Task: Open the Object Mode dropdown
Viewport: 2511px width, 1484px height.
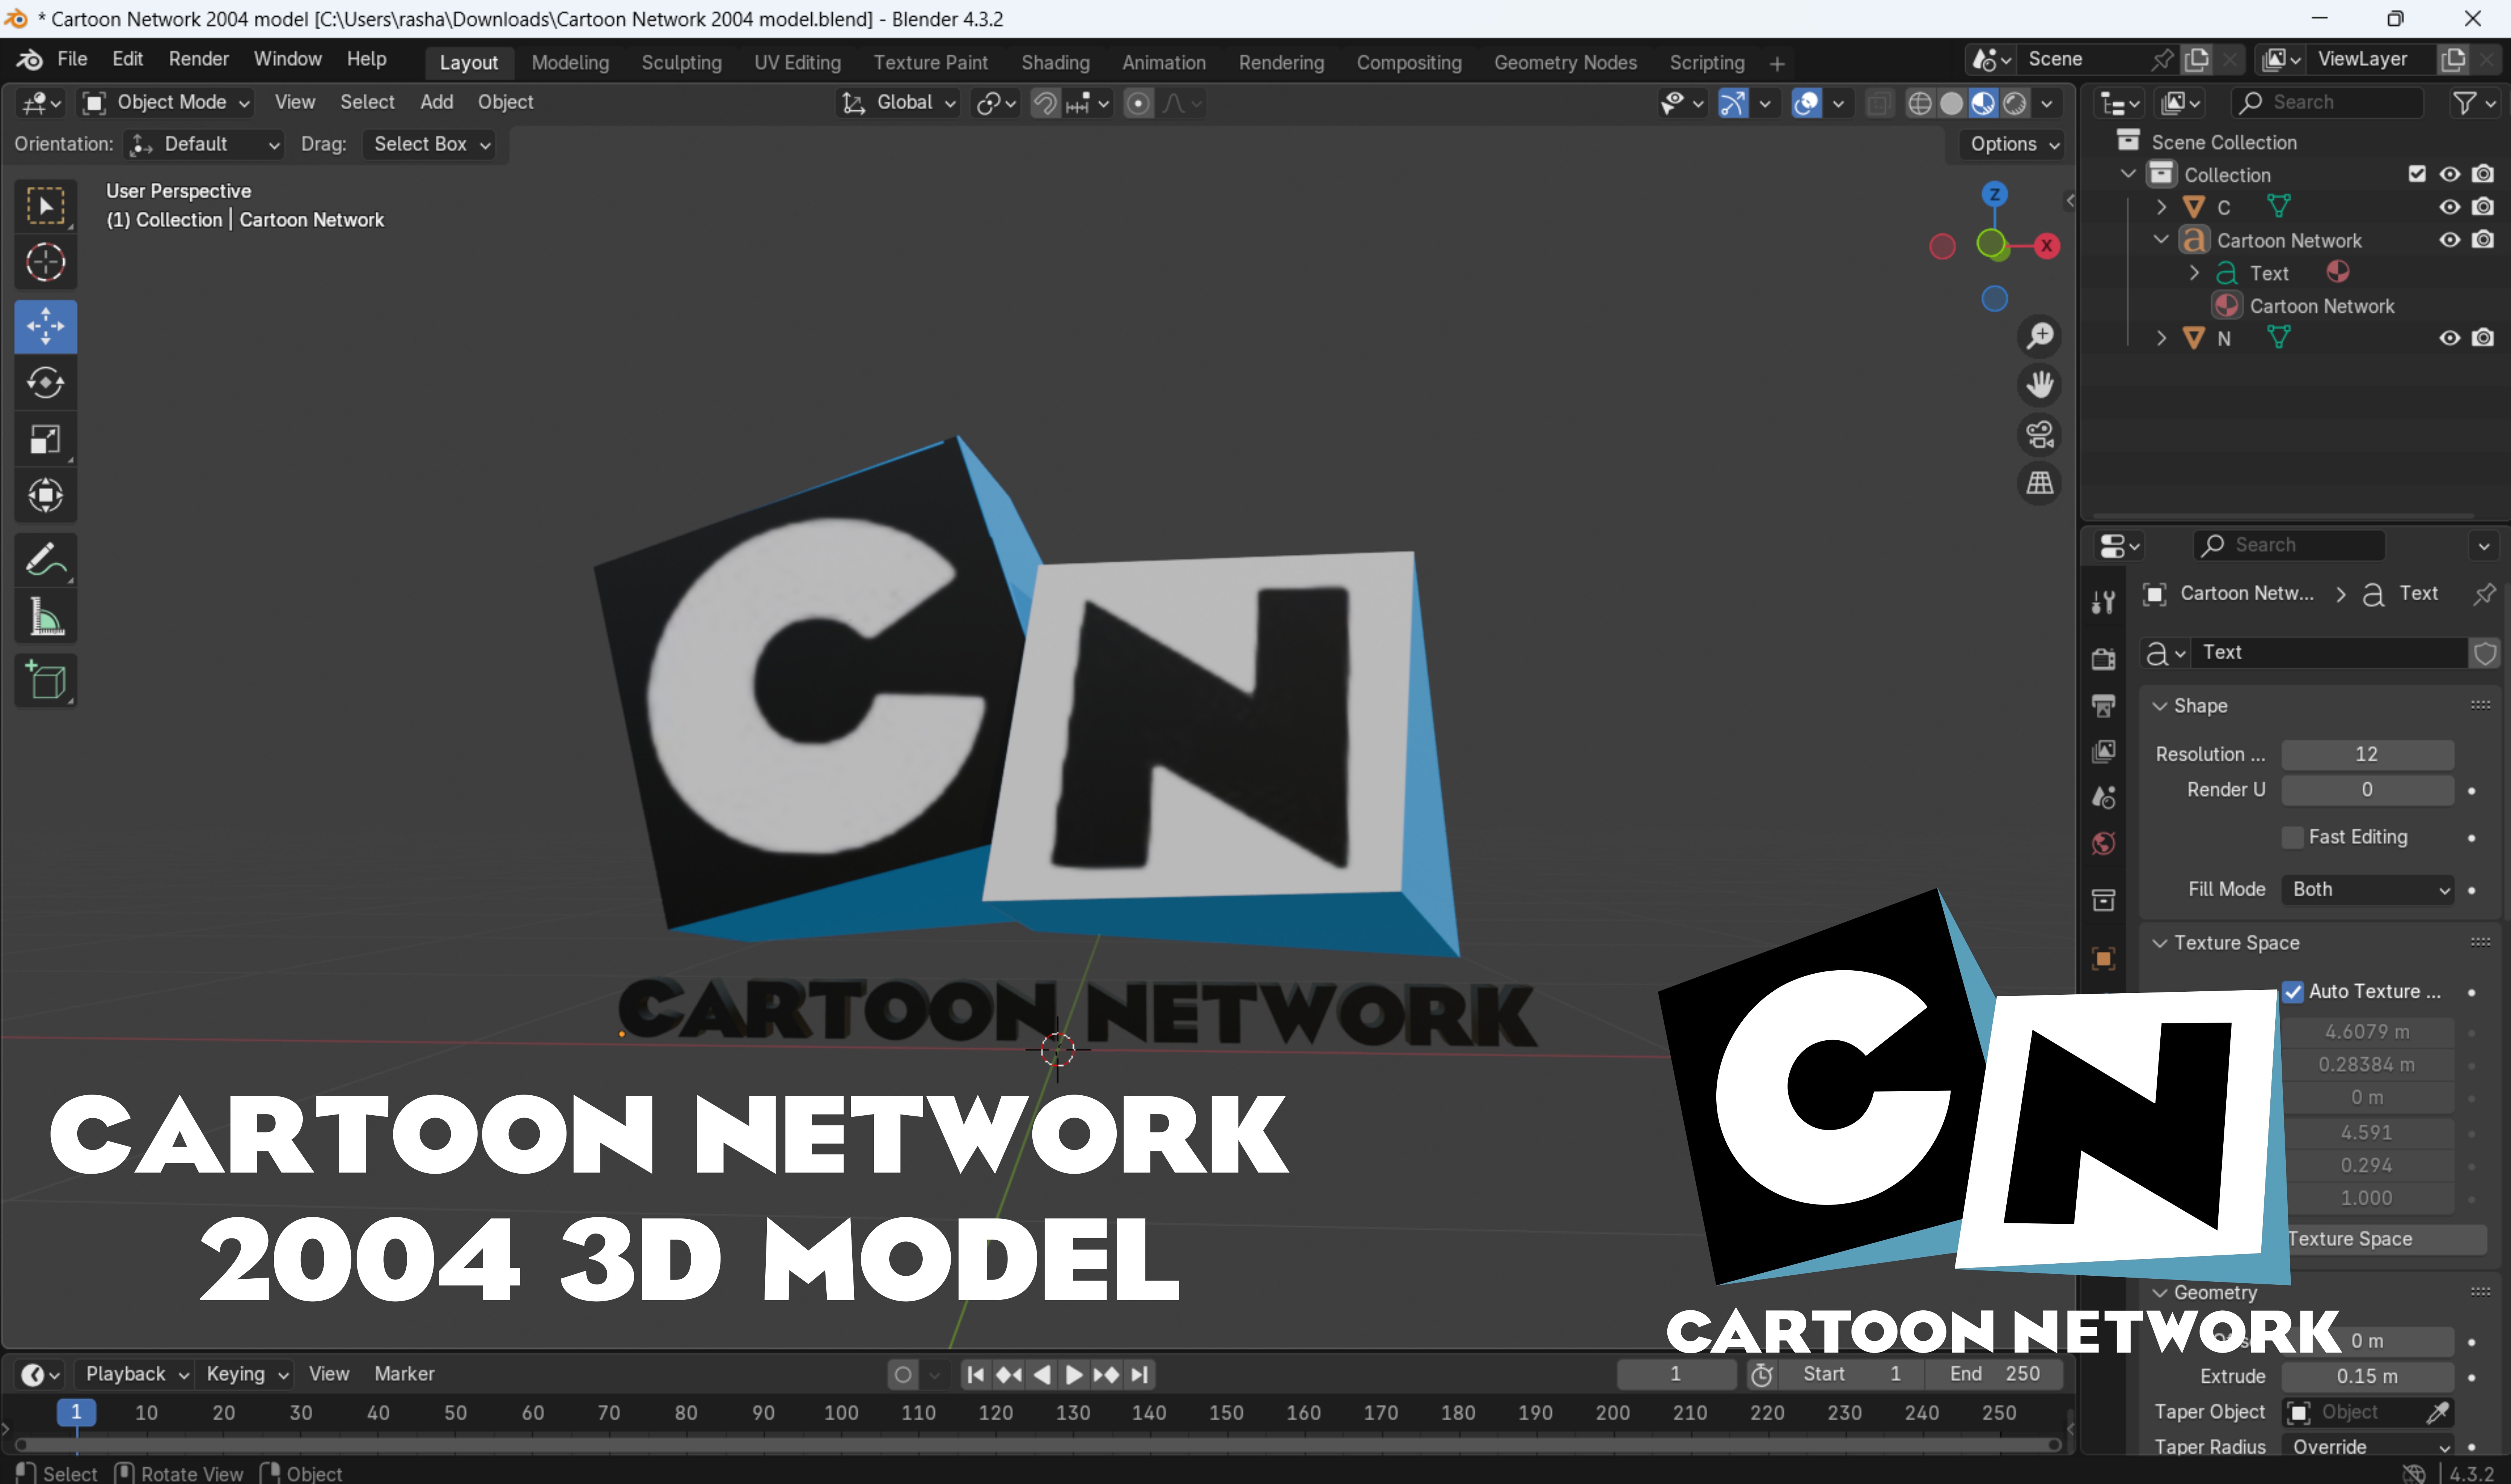Action: (167, 102)
